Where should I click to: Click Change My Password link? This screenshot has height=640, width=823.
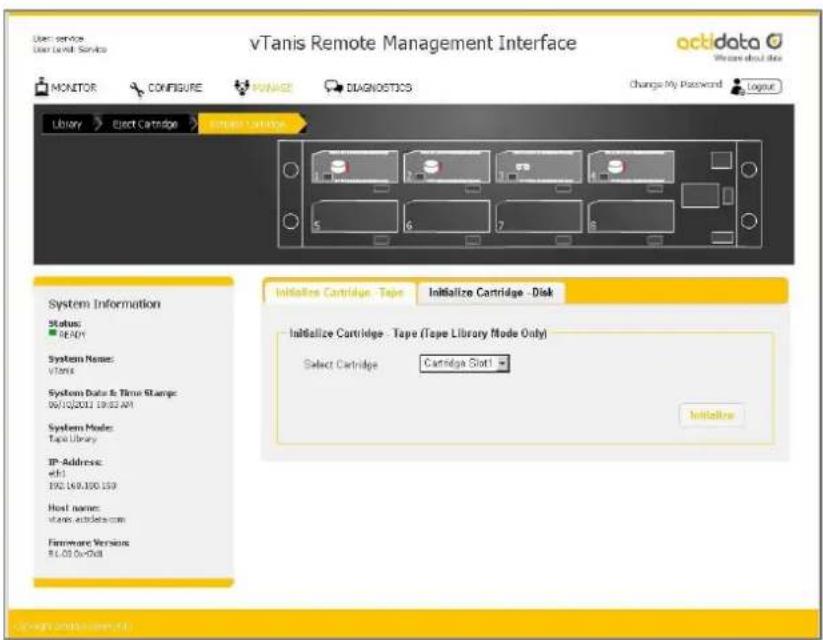click(x=676, y=84)
